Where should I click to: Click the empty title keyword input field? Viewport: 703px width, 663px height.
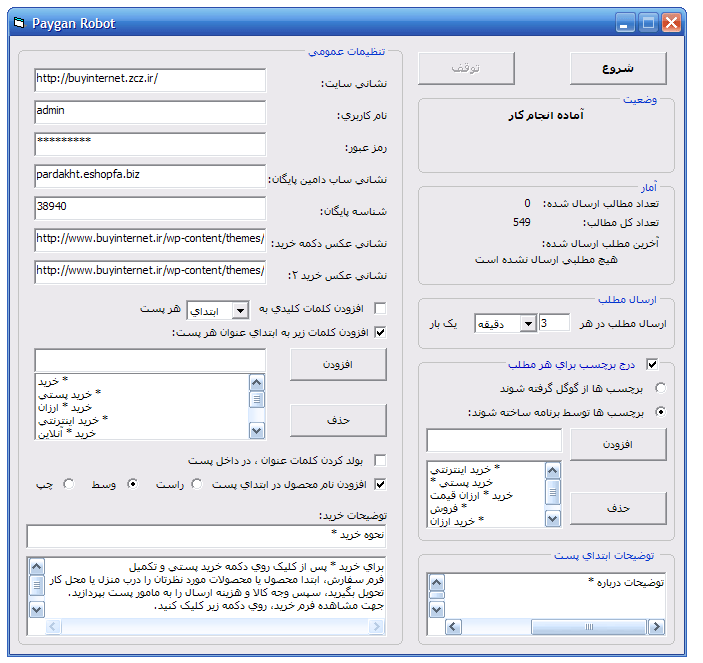click(x=150, y=360)
